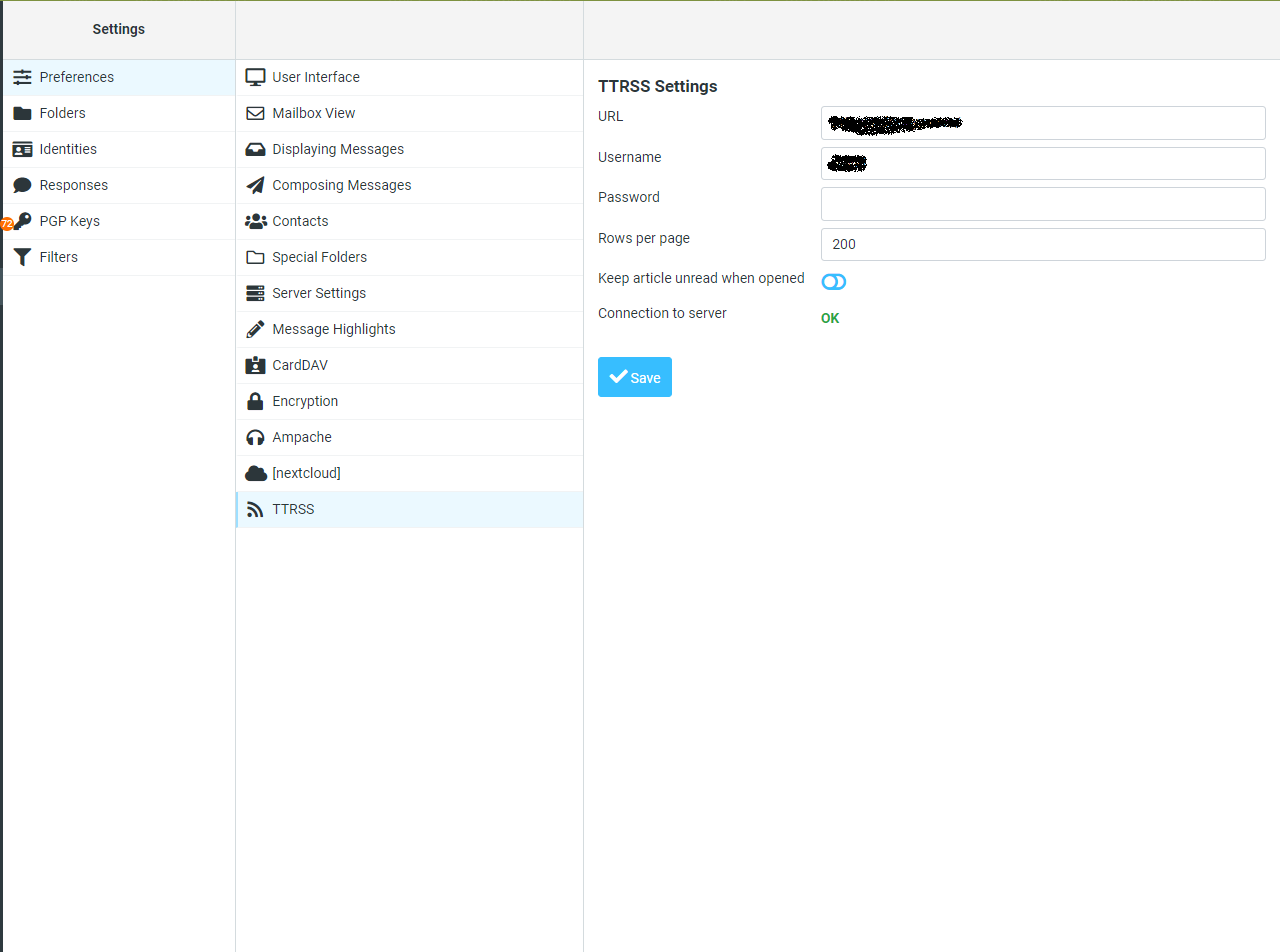The height and width of the screenshot is (952, 1280).
Task: Select Encryption preferences
Action: pos(409,401)
